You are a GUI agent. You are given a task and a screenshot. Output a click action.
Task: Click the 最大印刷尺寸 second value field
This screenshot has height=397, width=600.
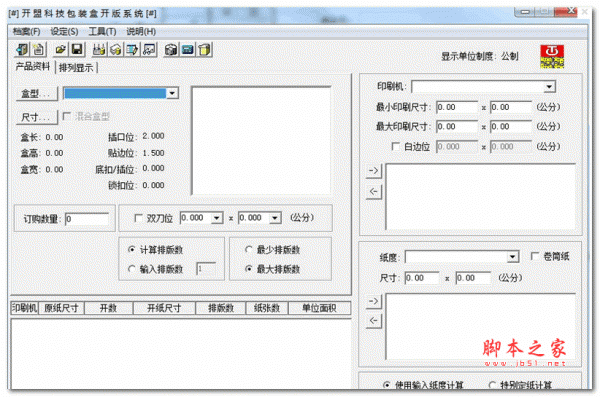point(511,127)
